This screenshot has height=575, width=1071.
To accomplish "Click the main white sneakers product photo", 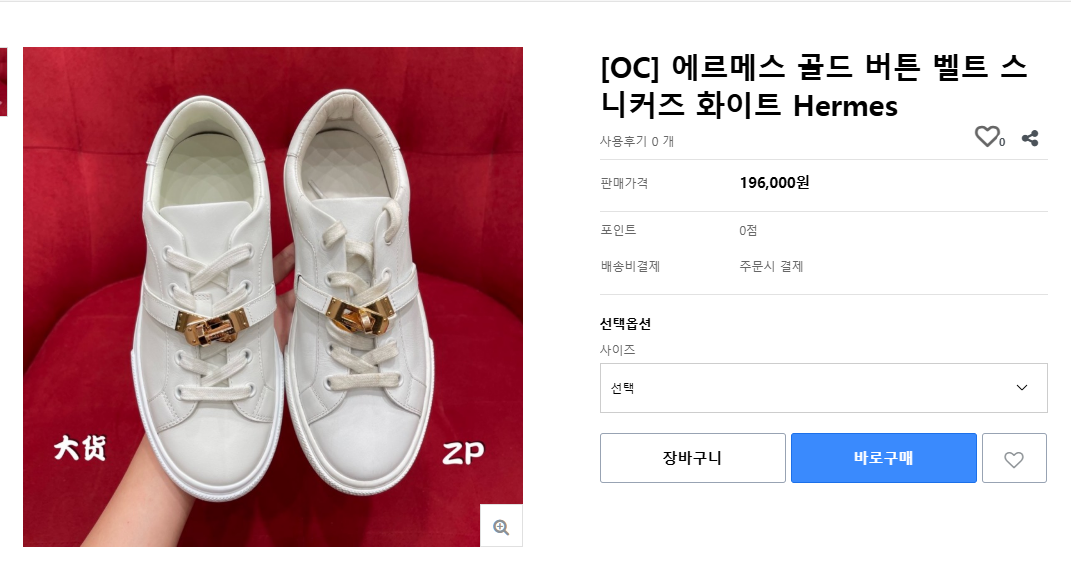I will [272, 297].
